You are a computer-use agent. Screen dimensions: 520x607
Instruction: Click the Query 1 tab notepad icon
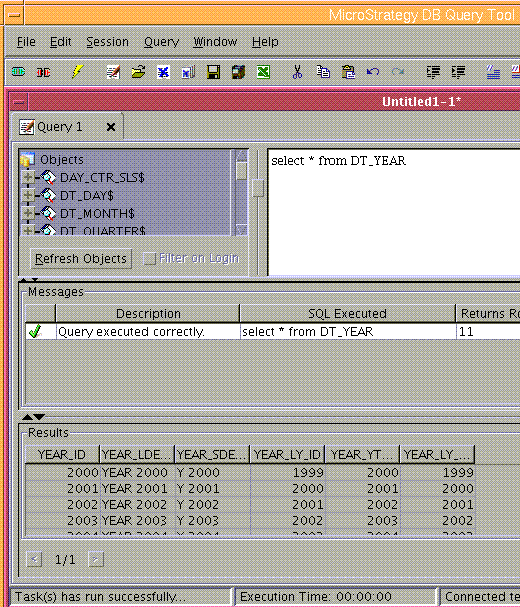(x=27, y=127)
